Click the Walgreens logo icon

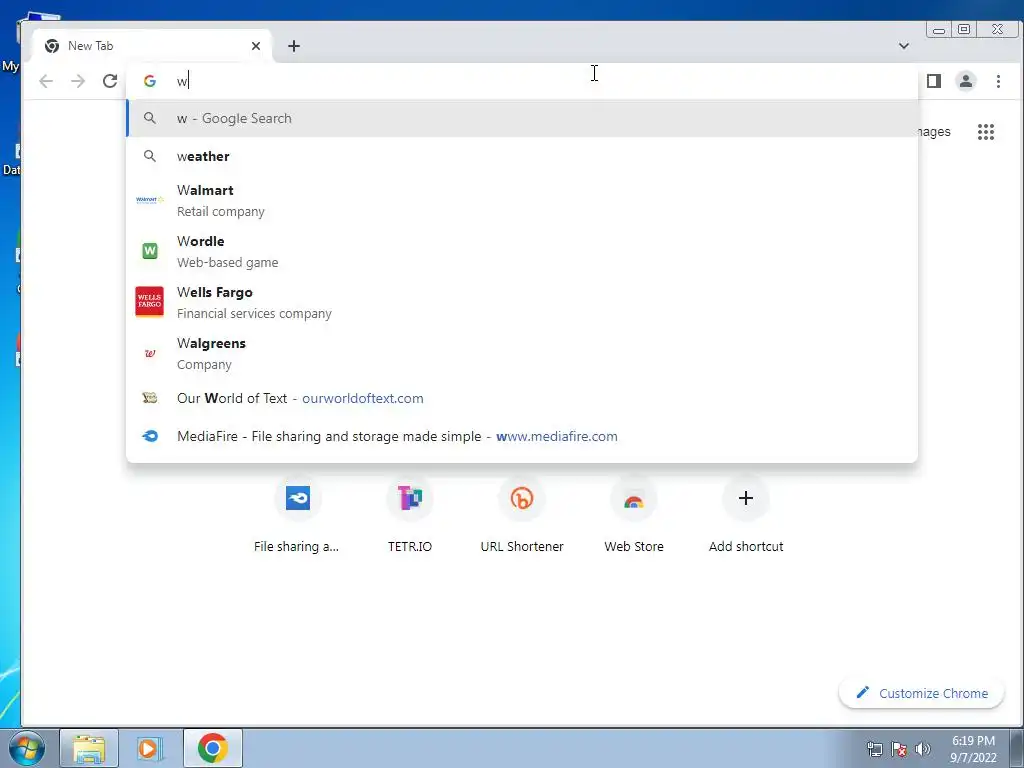[150, 353]
